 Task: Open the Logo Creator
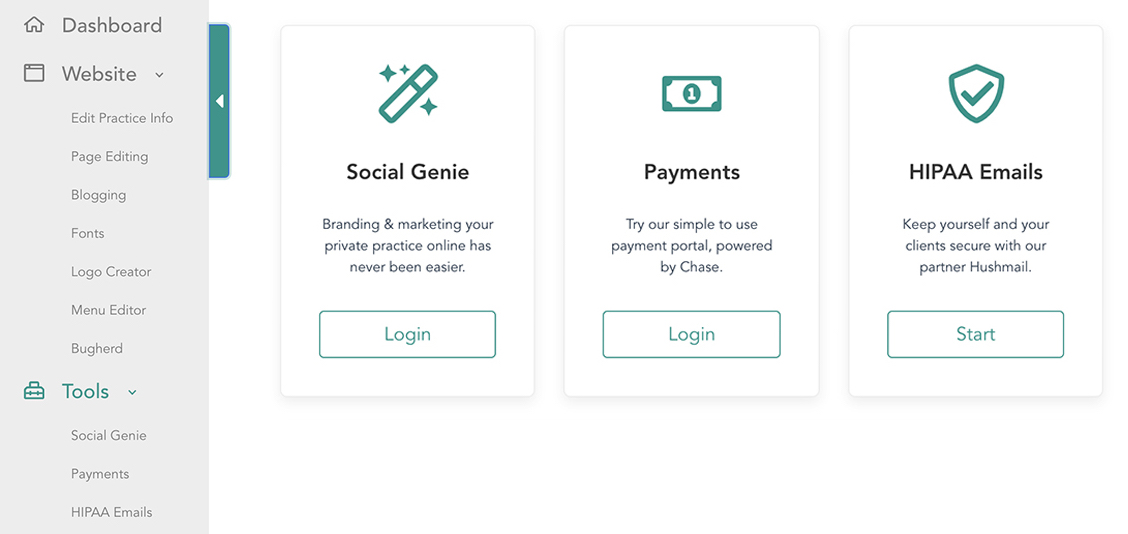(x=111, y=272)
